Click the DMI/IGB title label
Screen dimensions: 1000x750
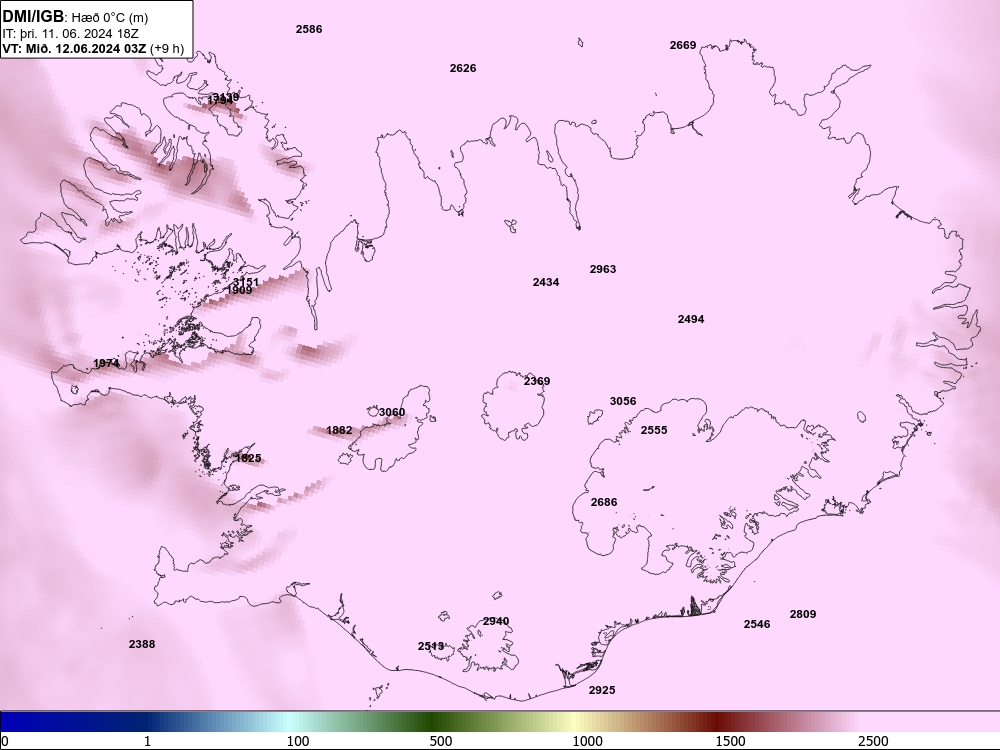point(33,17)
